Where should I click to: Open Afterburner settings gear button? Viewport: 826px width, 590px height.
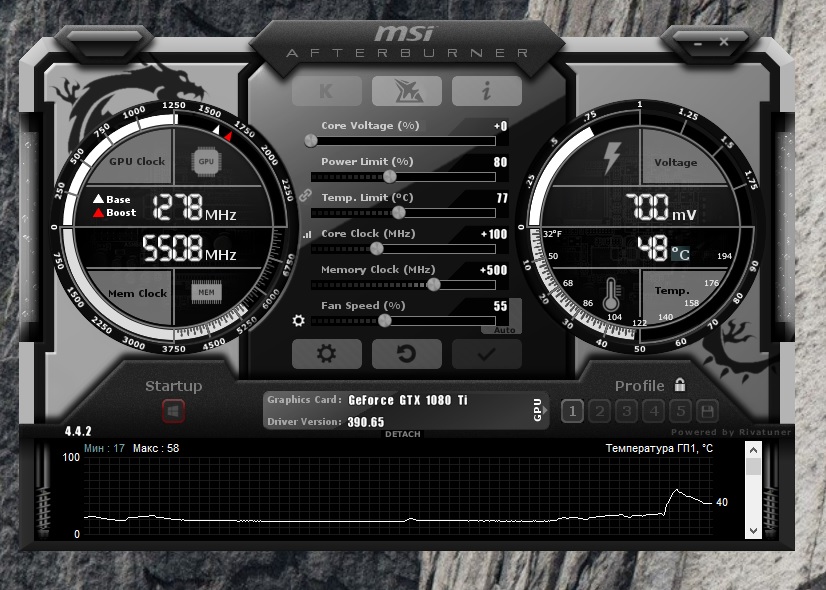coord(327,353)
